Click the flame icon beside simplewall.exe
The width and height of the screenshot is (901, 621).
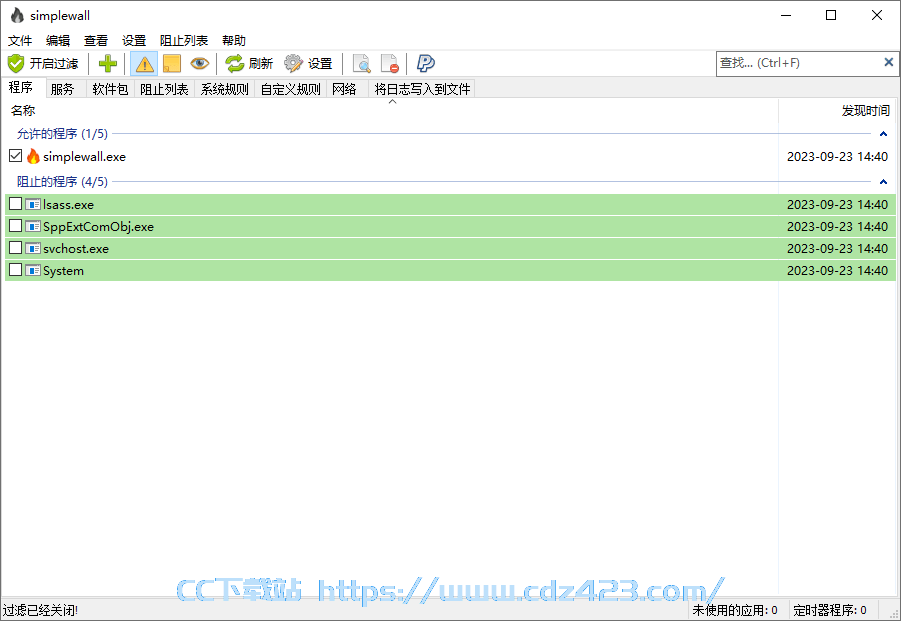[x=33, y=156]
